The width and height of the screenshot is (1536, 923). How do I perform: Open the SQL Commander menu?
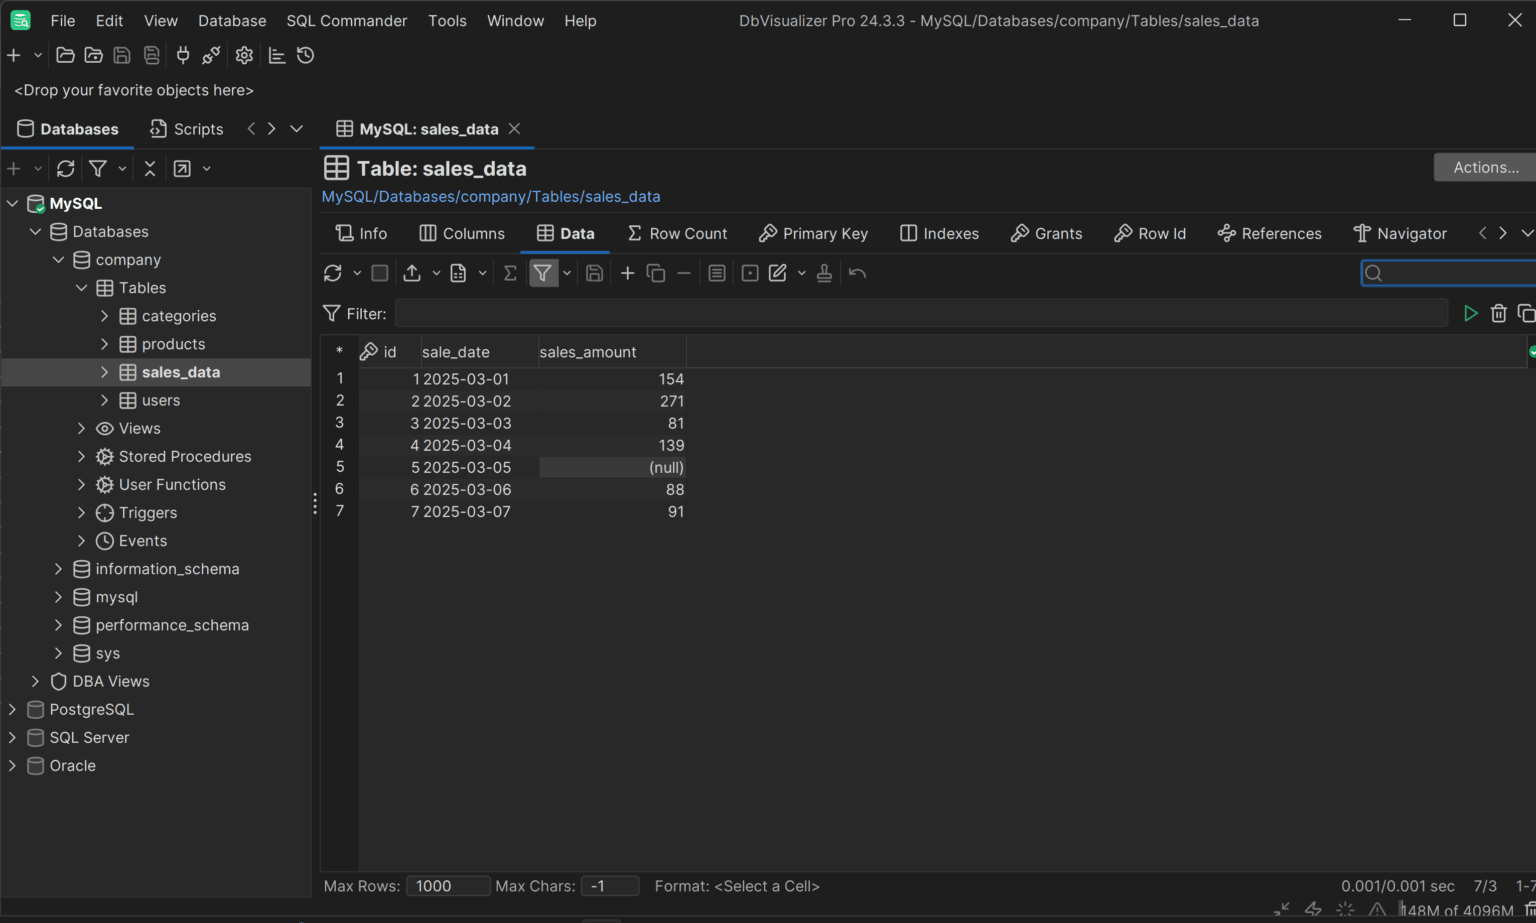pos(346,21)
